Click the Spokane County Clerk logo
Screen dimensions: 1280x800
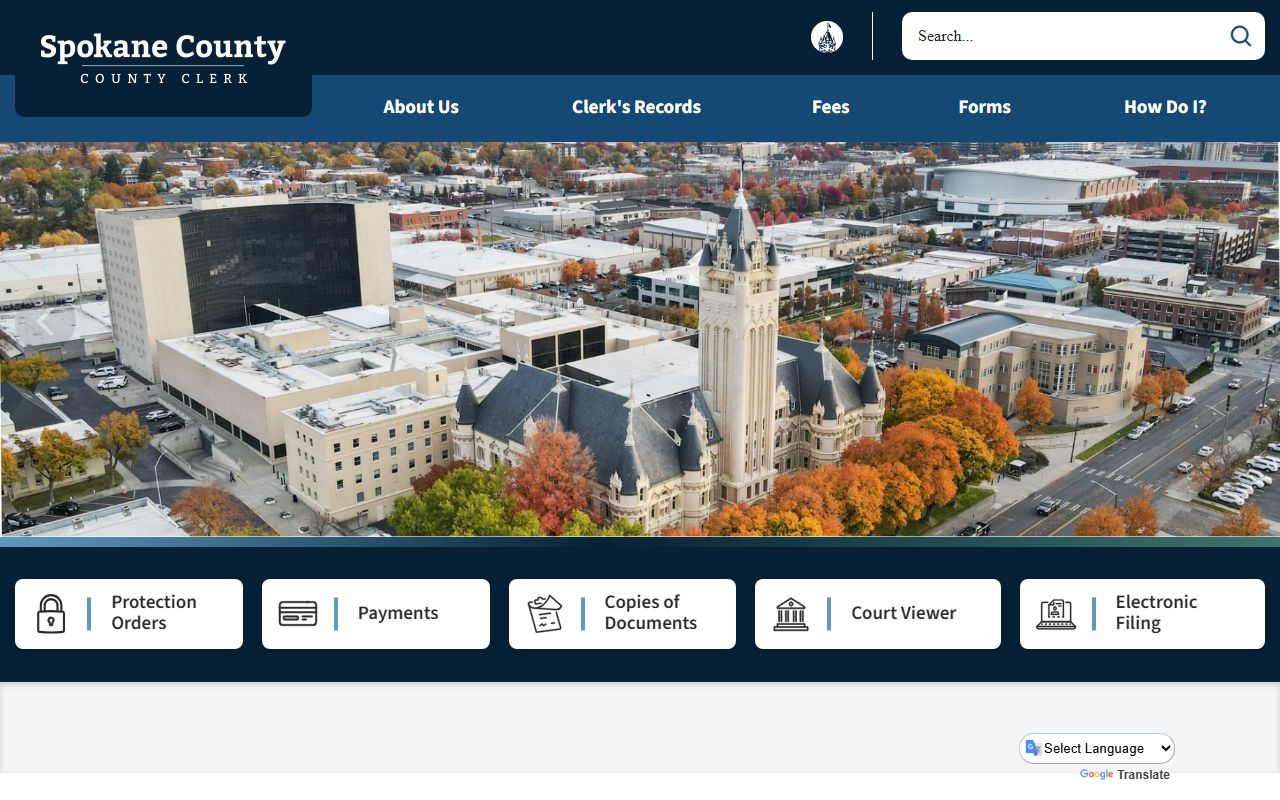point(163,58)
